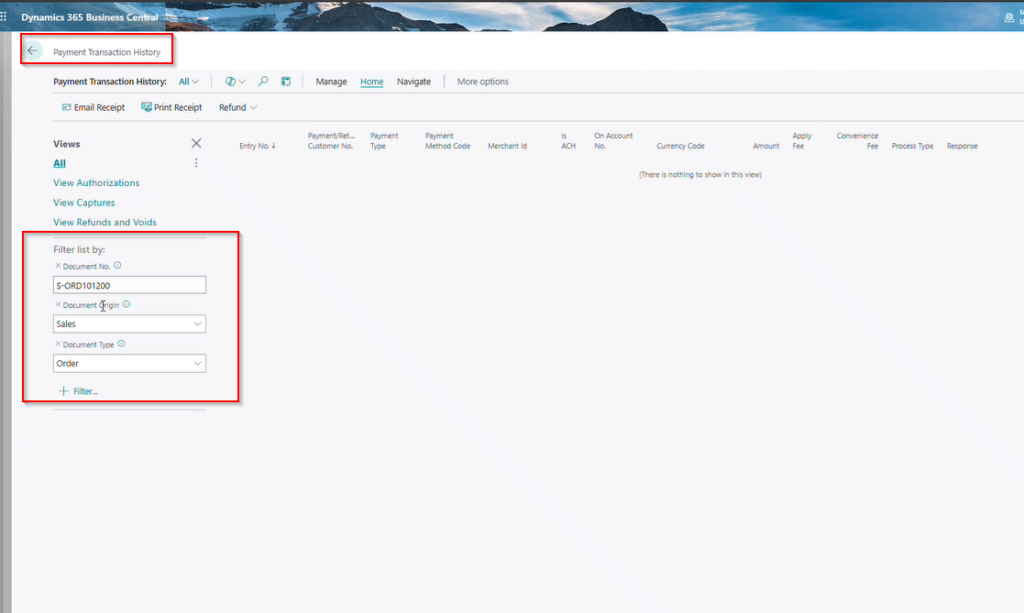
Task: Toggle the Entry No. sort order
Action: point(254,143)
